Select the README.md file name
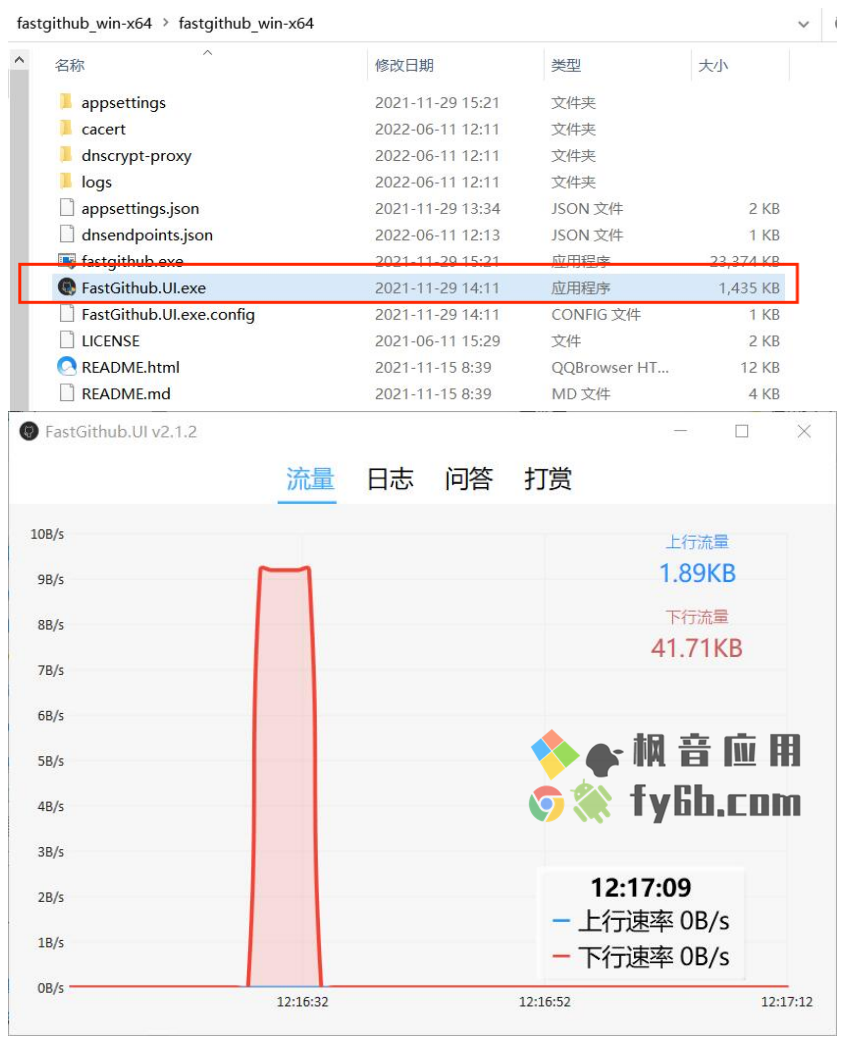 coord(126,393)
